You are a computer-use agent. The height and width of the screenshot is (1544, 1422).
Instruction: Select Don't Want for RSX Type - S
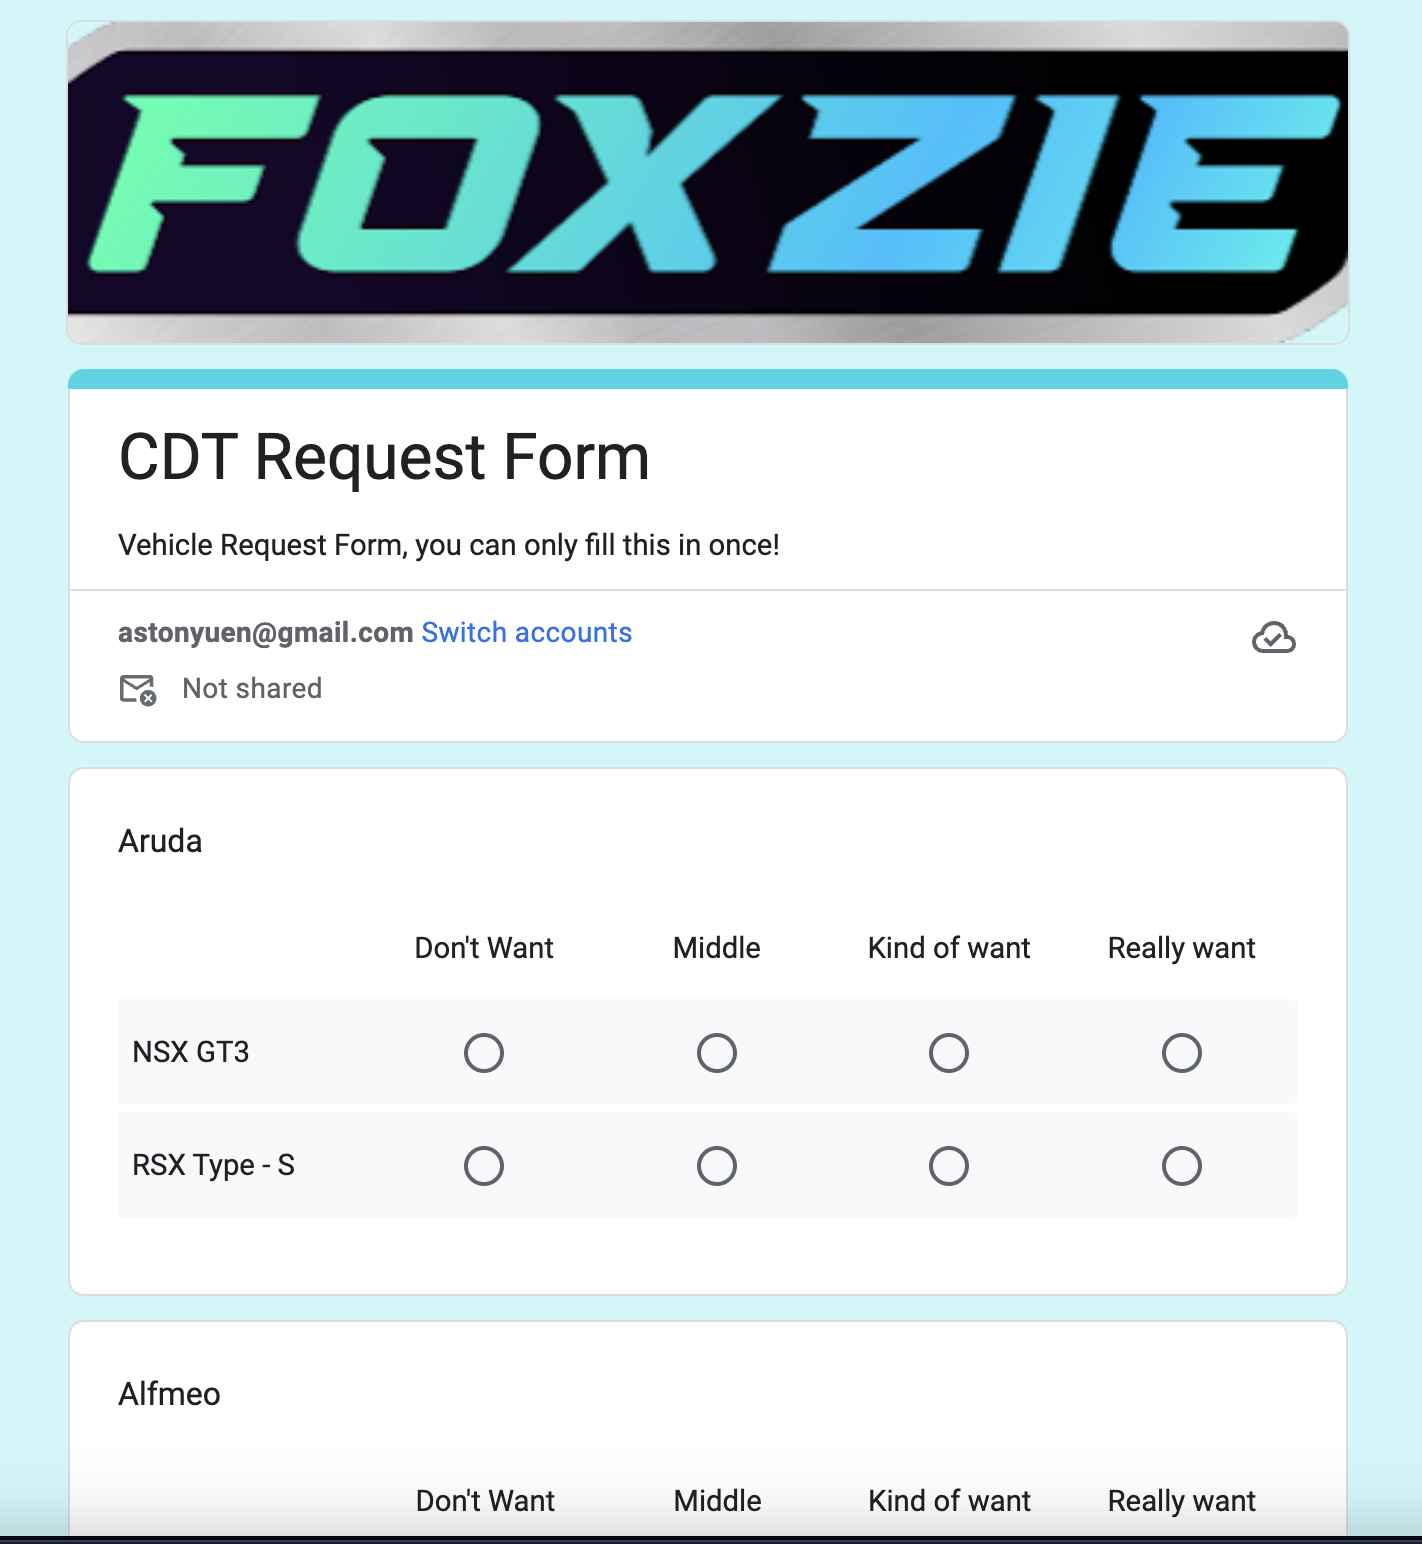click(484, 1166)
